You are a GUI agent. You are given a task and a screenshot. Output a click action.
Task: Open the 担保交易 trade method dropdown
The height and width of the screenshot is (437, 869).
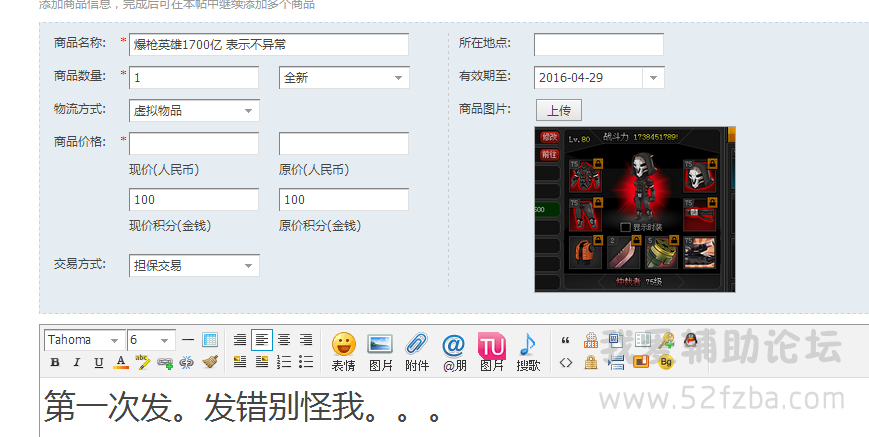(x=194, y=265)
